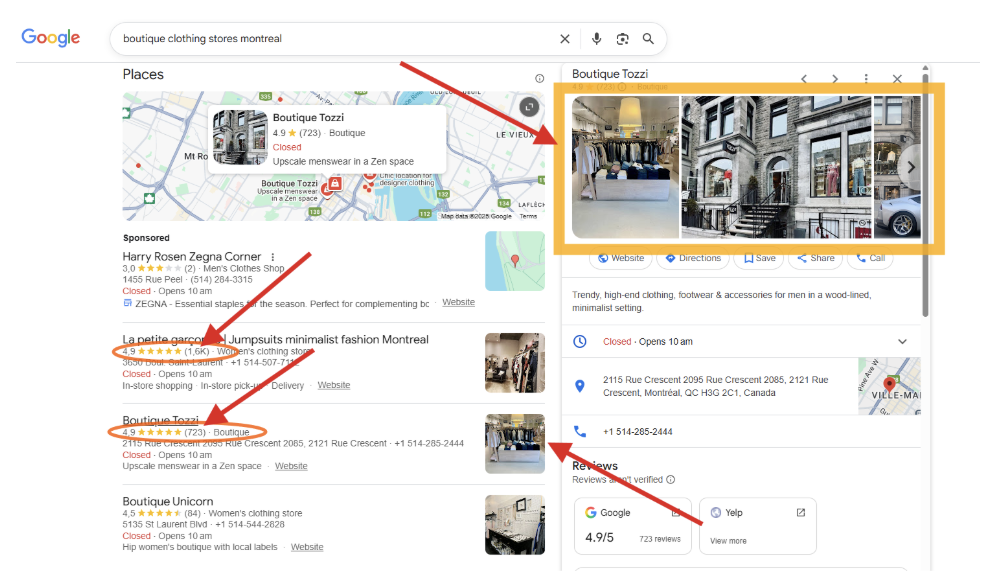Screen dimensions: 988x584
Task: Show next photos in Tozzi carousel
Action: [x=909, y=168]
